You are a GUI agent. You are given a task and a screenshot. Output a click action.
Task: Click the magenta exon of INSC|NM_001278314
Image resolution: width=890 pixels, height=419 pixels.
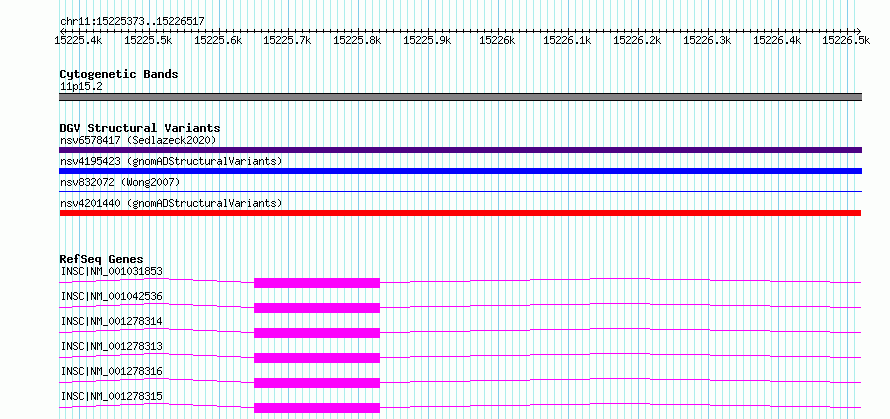pos(317,333)
